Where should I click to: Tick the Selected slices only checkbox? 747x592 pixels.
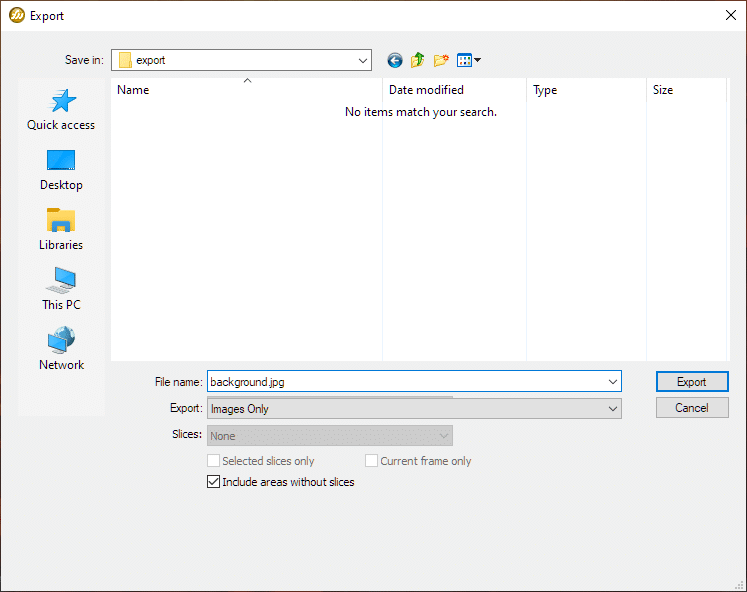213,461
